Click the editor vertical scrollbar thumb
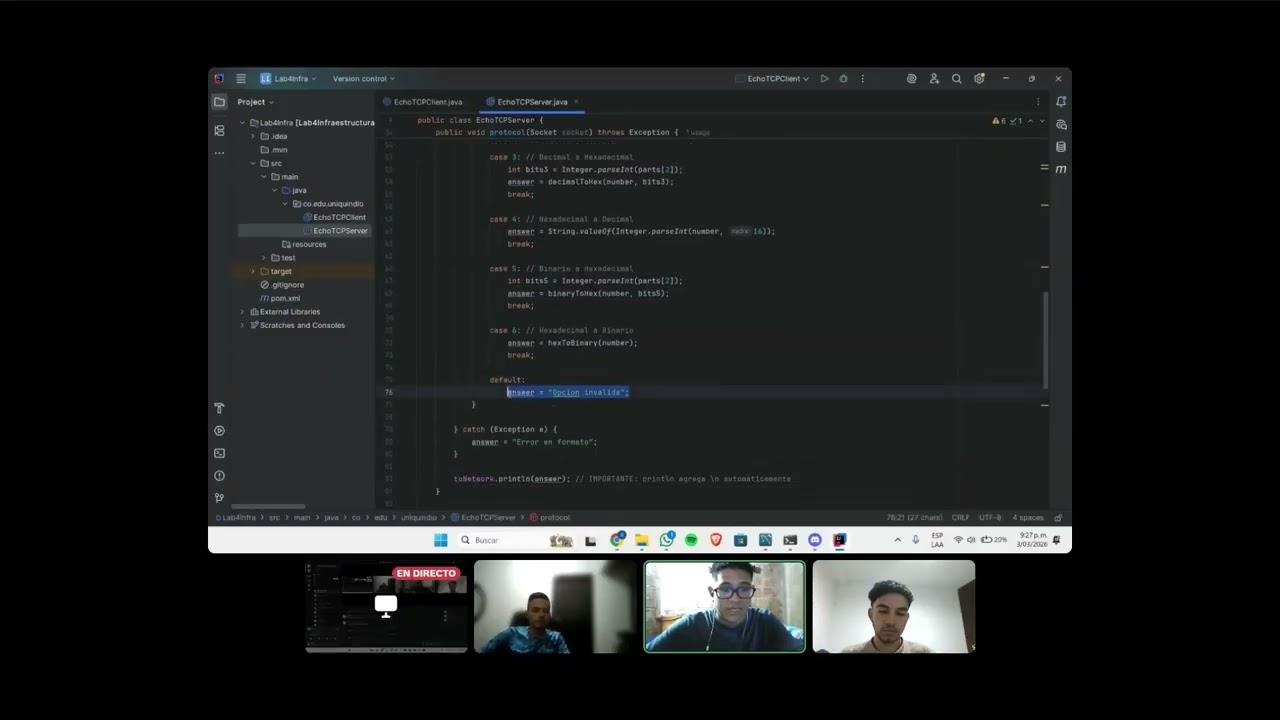1280x720 pixels. pyautogui.click(x=1045, y=340)
